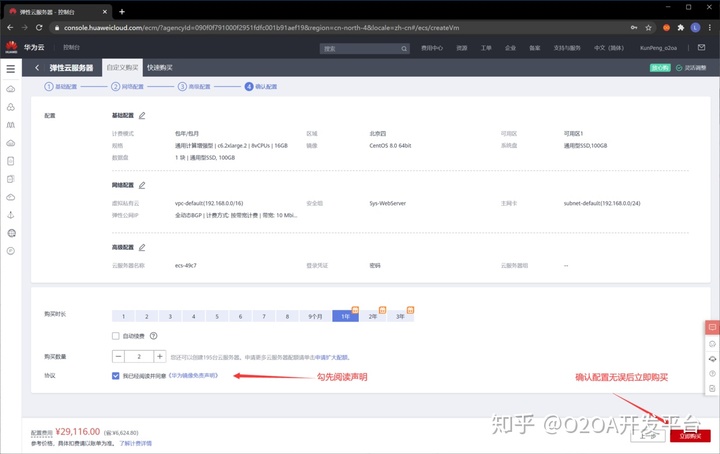Image resolution: width=720 pixels, height=454 pixels.
Task: Open 备案 in top navigation
Action: coord(534,48)
